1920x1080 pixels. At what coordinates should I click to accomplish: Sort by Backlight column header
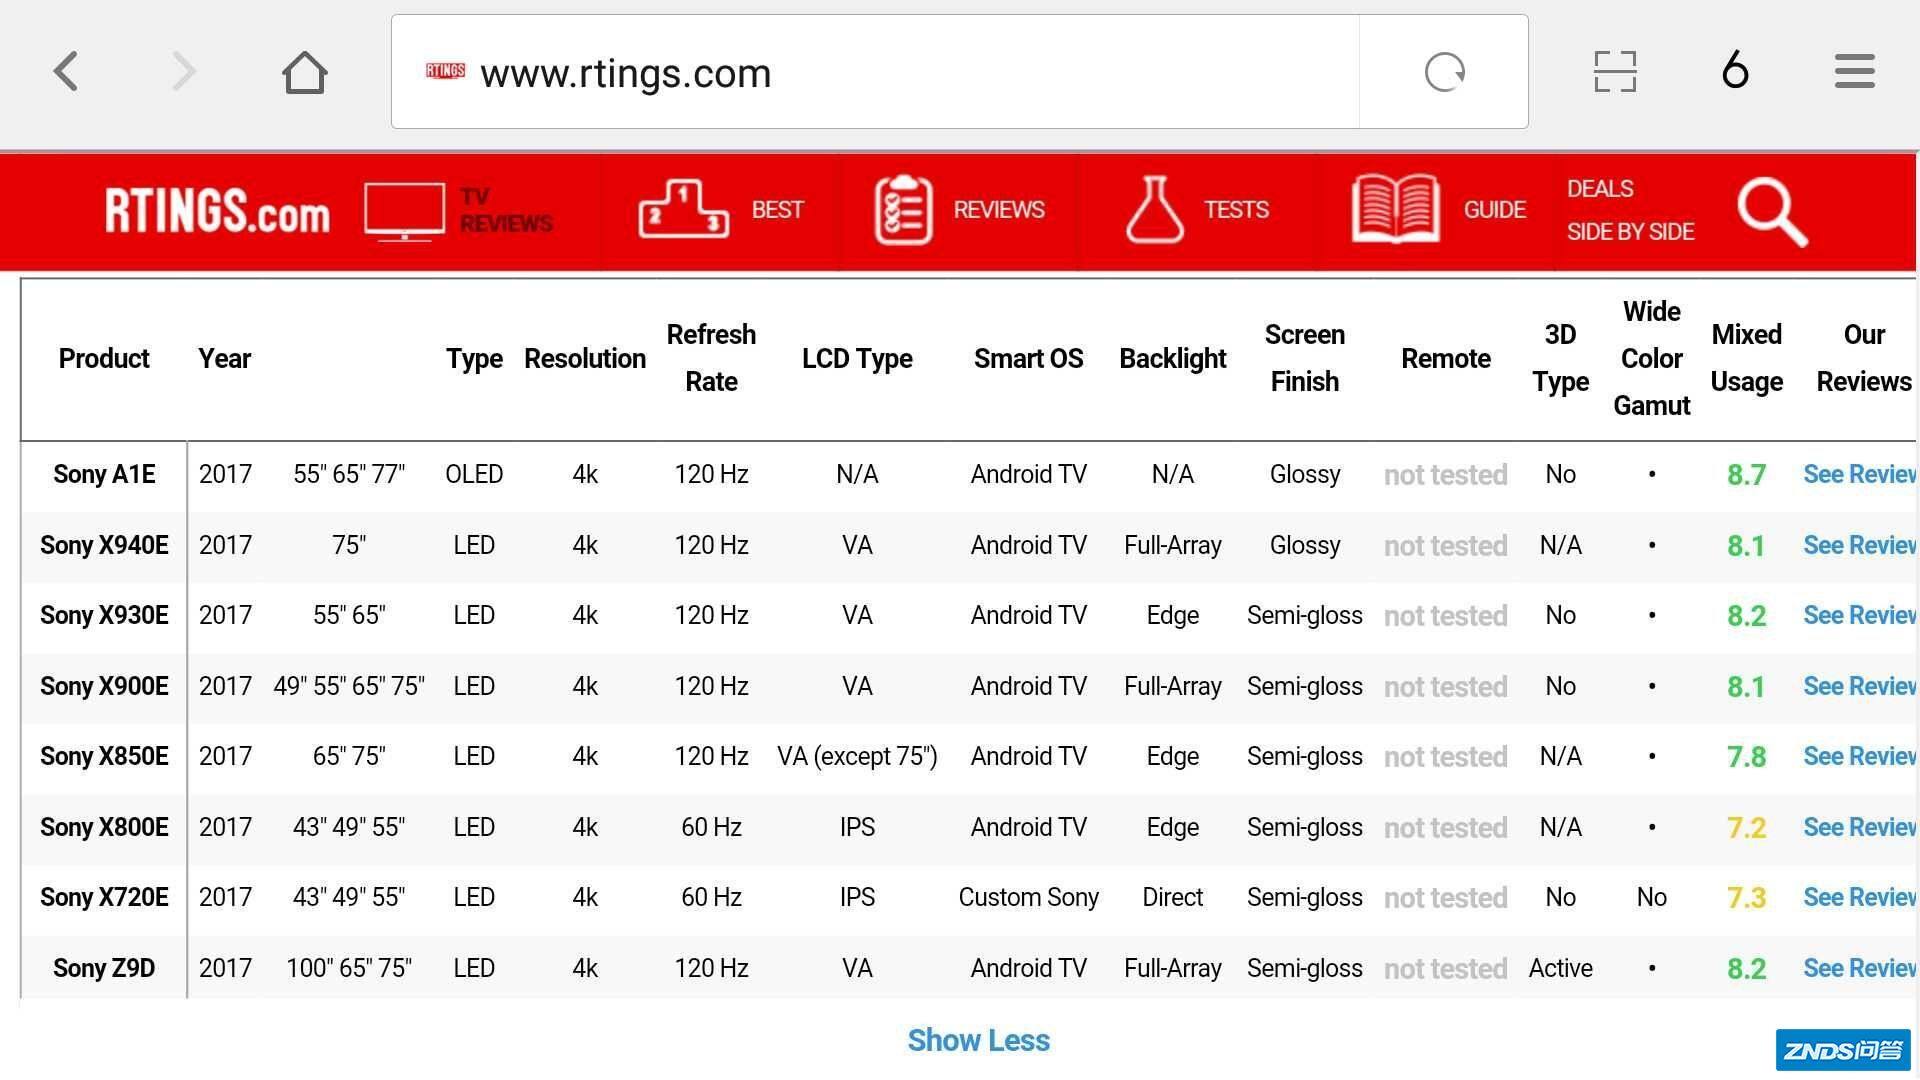1172,359
